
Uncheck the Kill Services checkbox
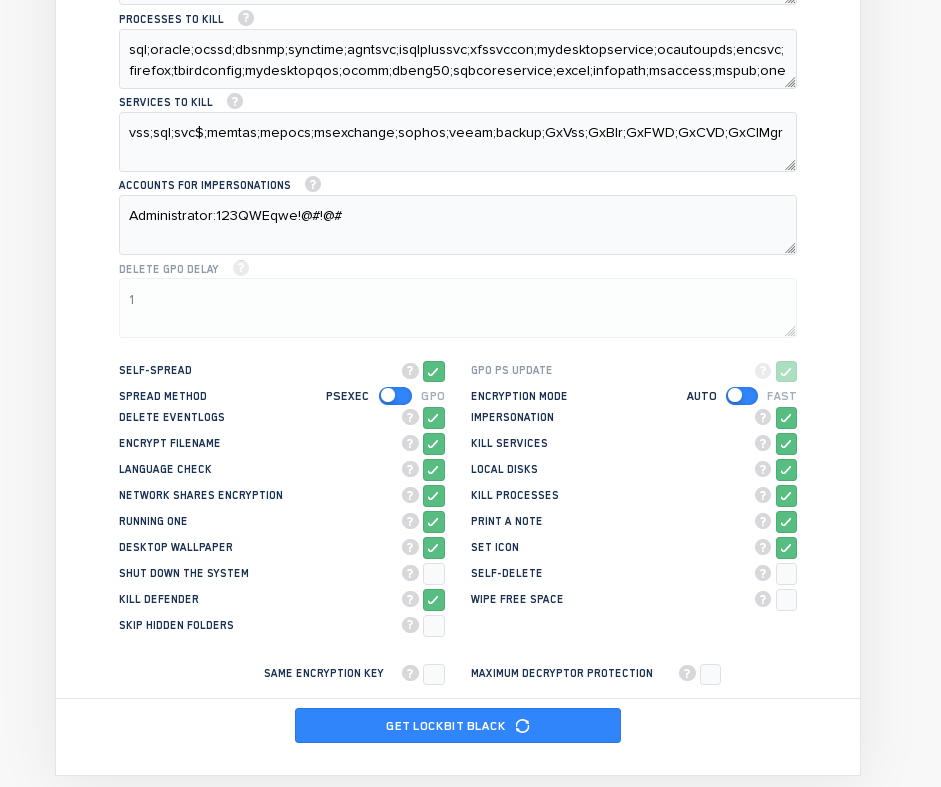(x=786, y=444)
